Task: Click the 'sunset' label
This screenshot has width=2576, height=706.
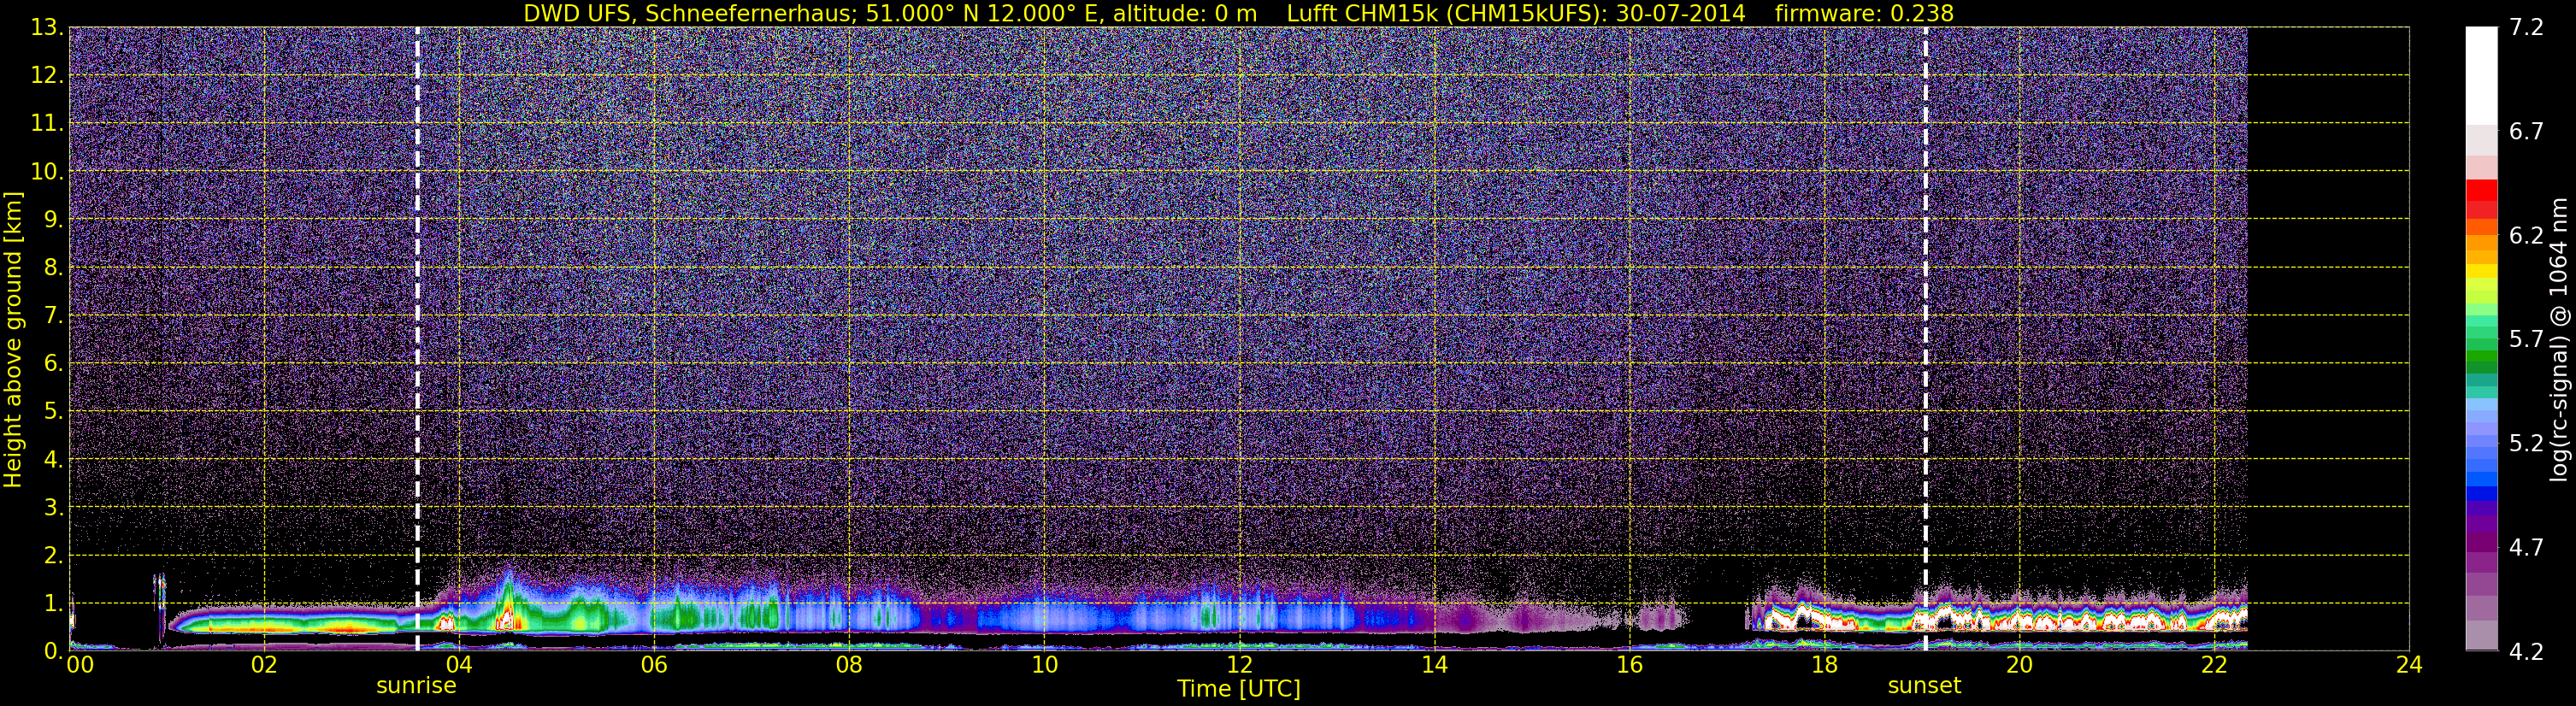Action: tap(1924, 686)
